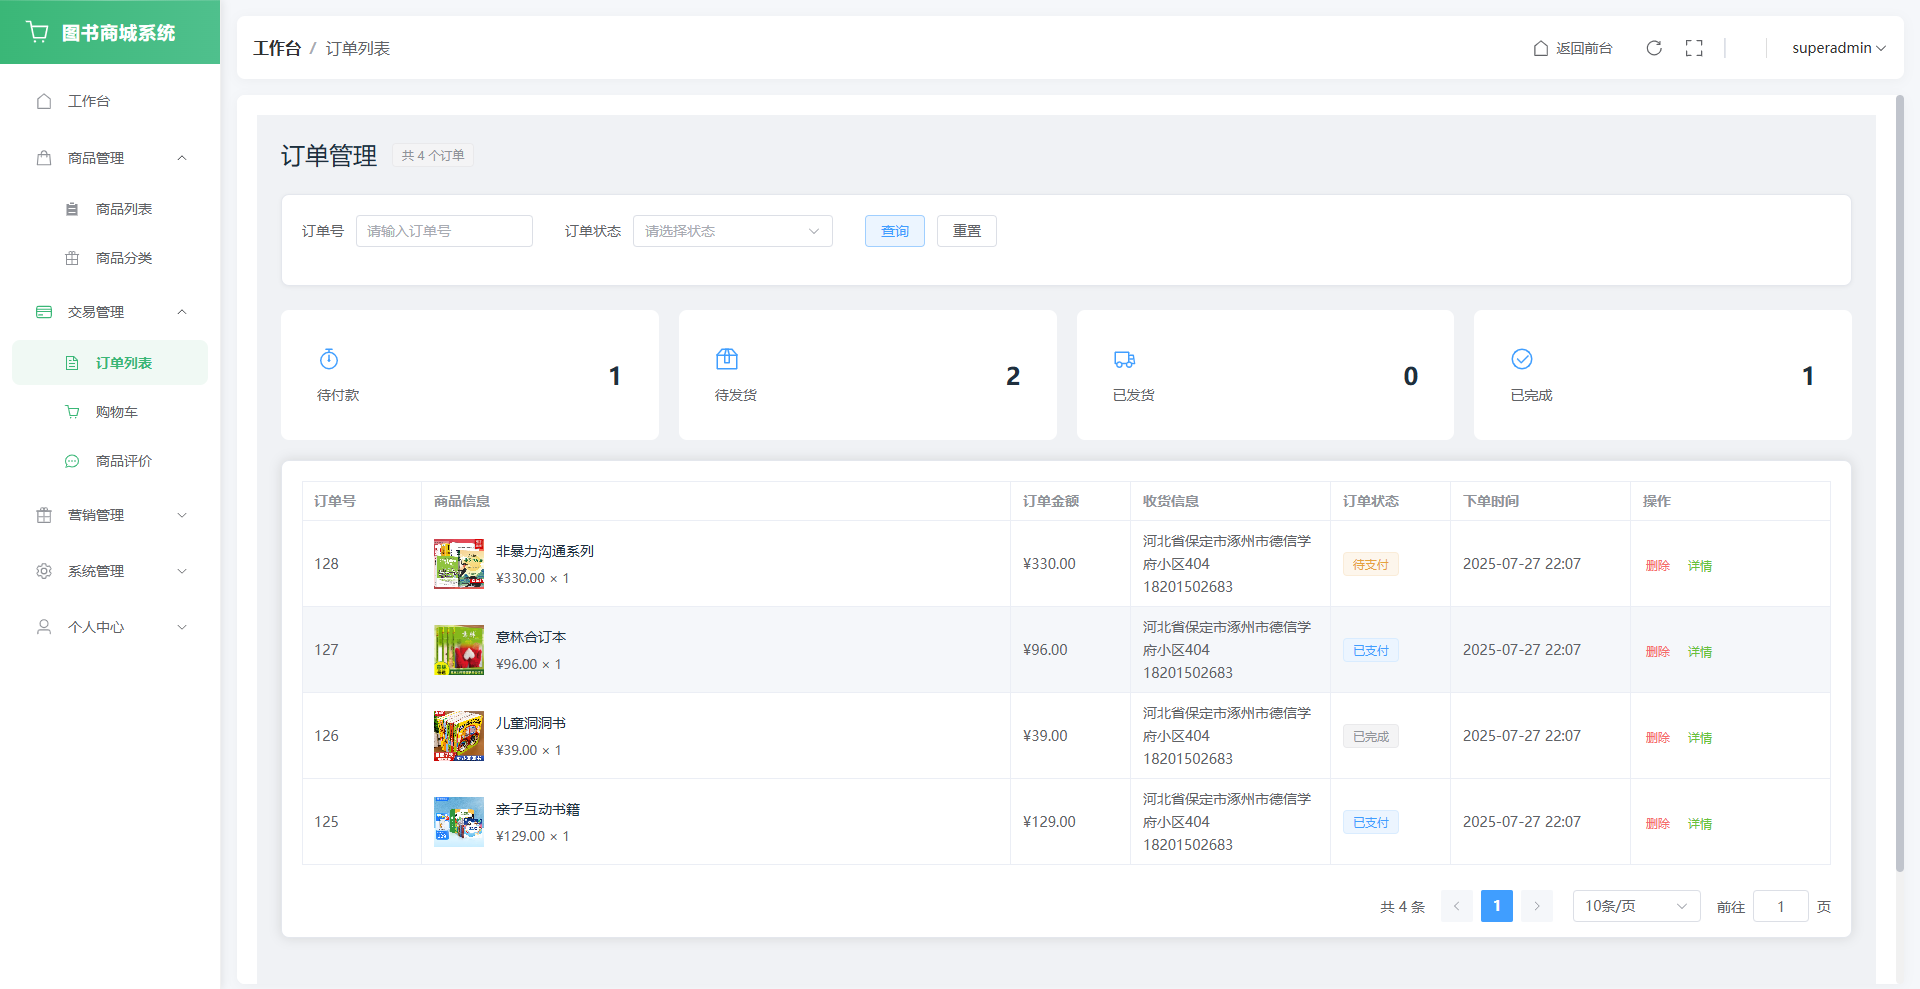1920x989 pixels.
Task: Focus the 订单号 input field
Action: [x=444, y=231]
